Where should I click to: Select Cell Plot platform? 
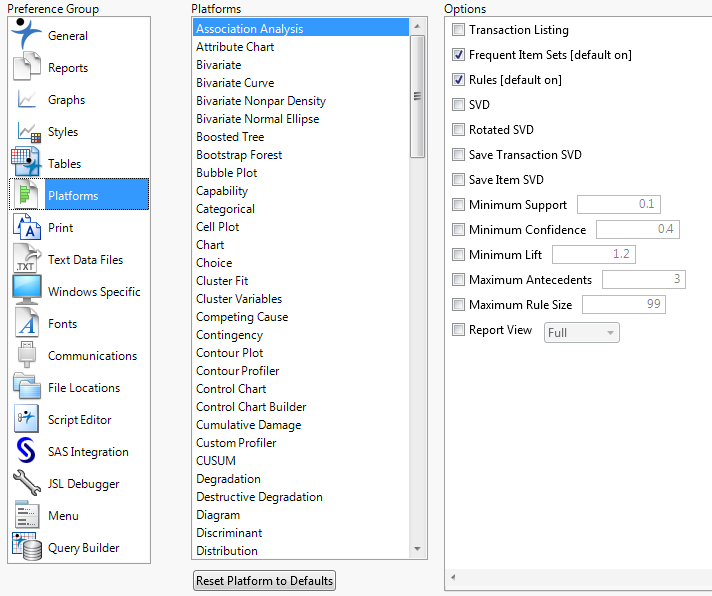[x=301, y=227]
